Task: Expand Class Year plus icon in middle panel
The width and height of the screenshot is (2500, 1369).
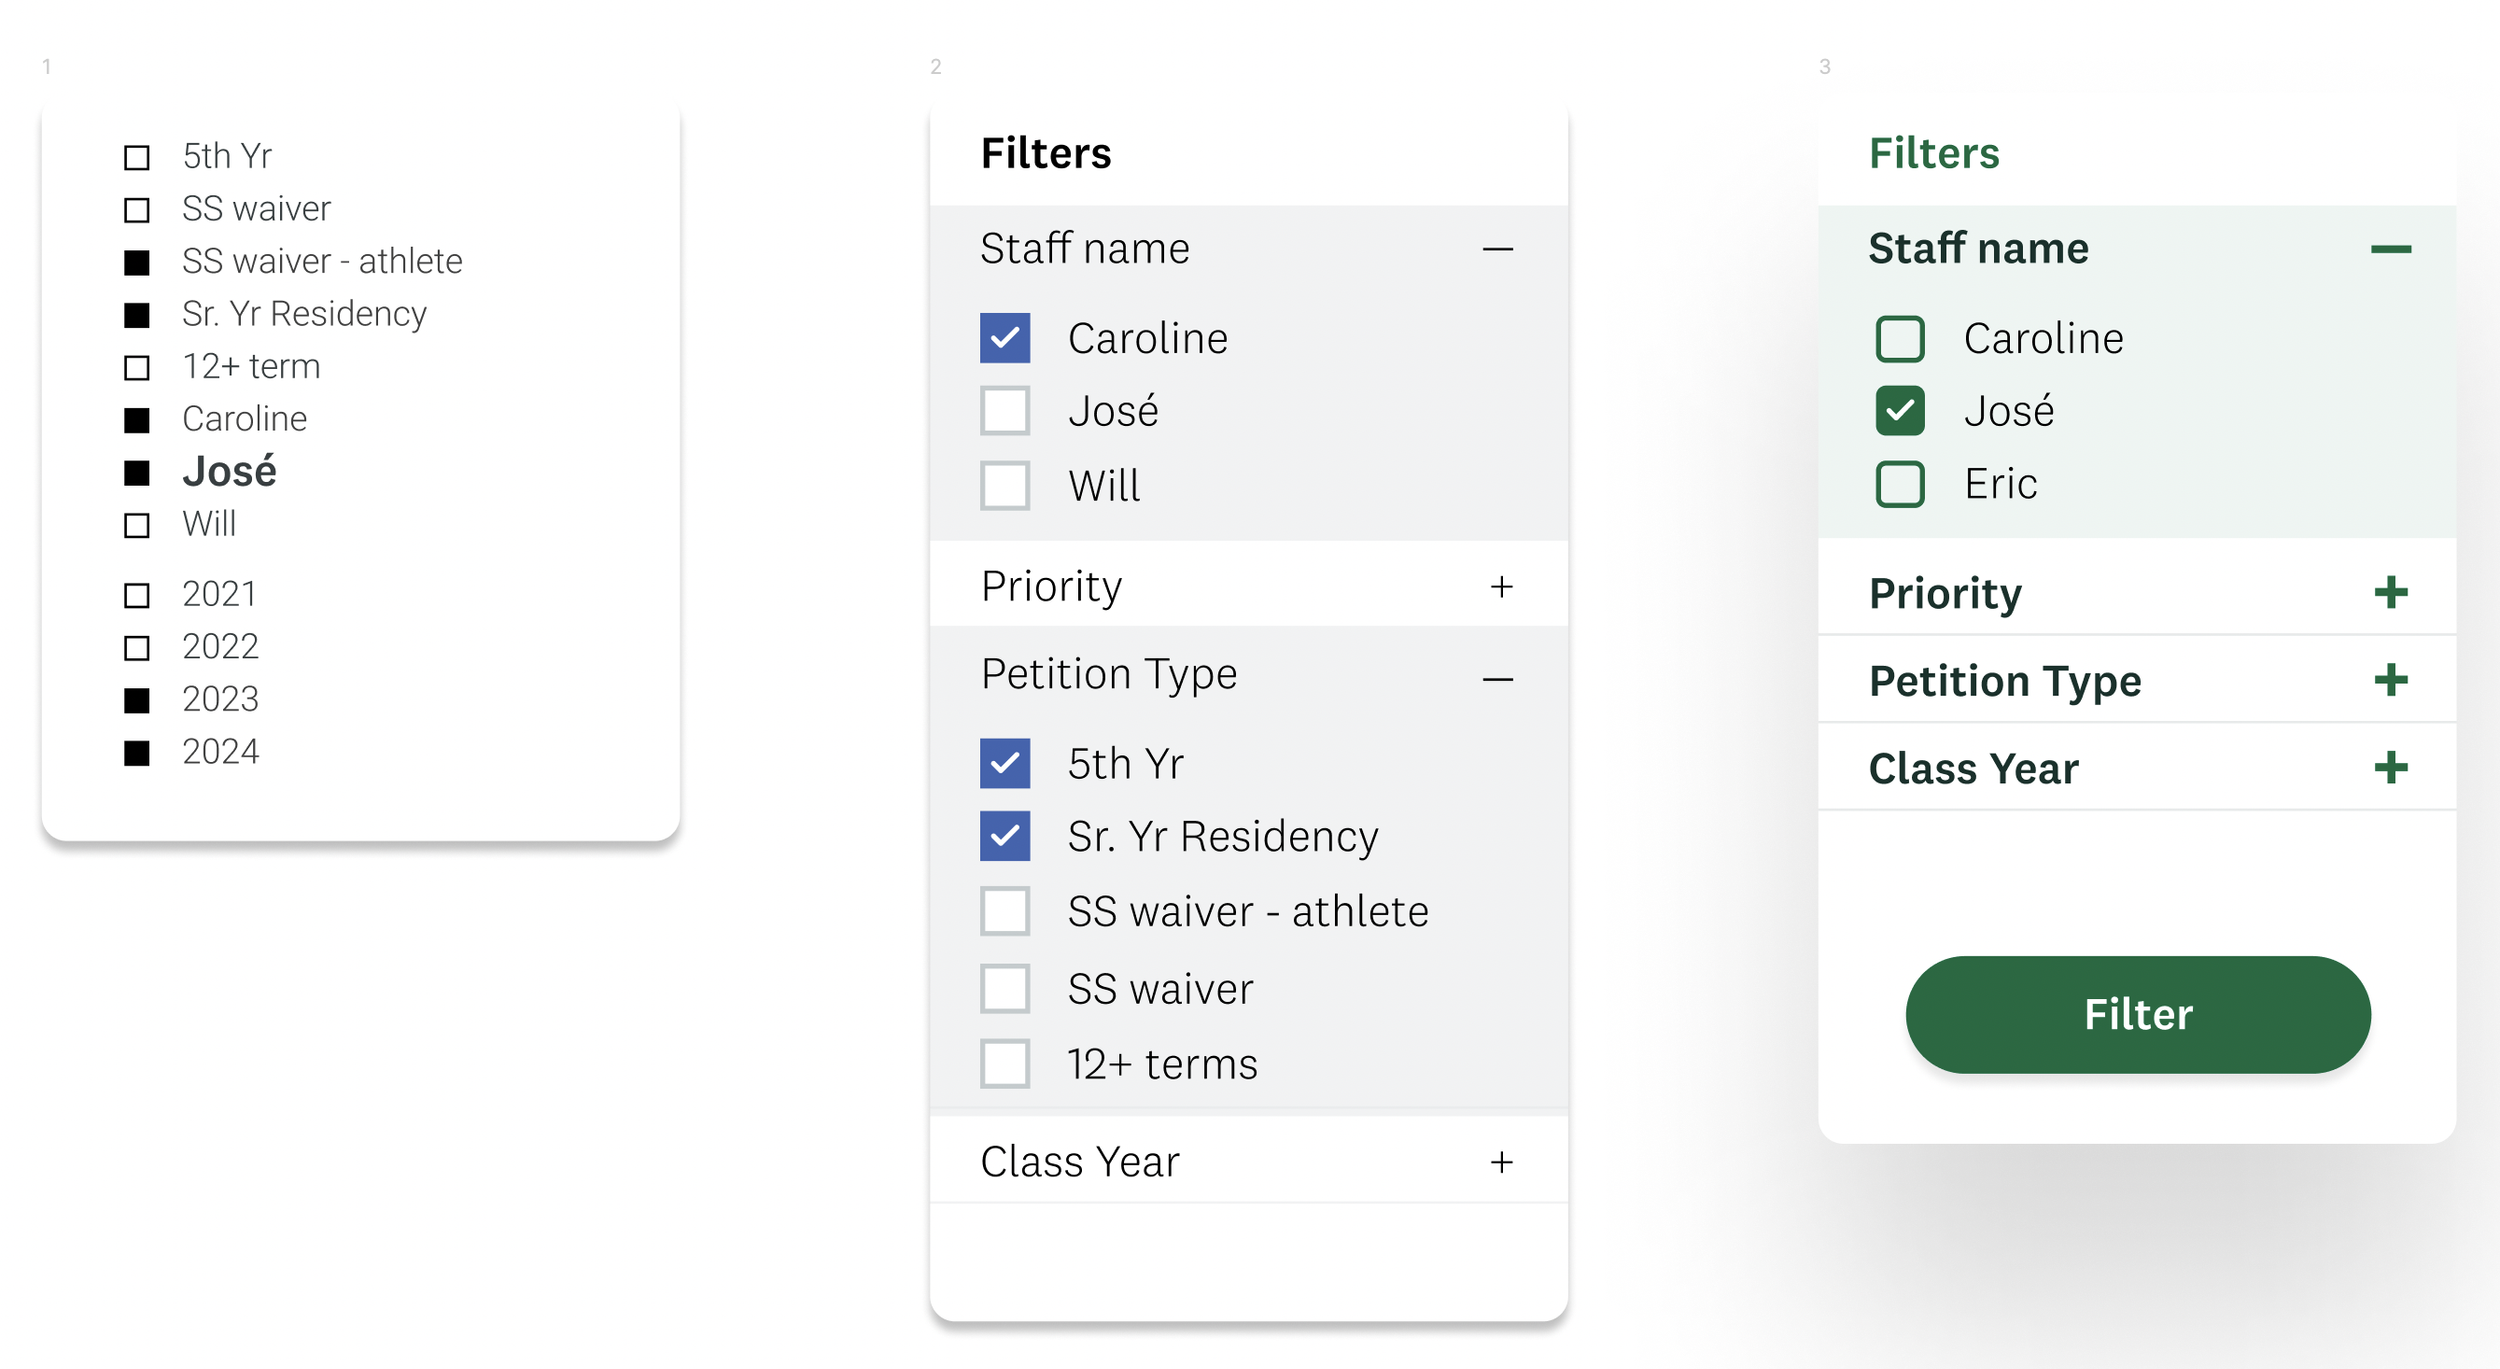Action: tap(1501, 1162)
